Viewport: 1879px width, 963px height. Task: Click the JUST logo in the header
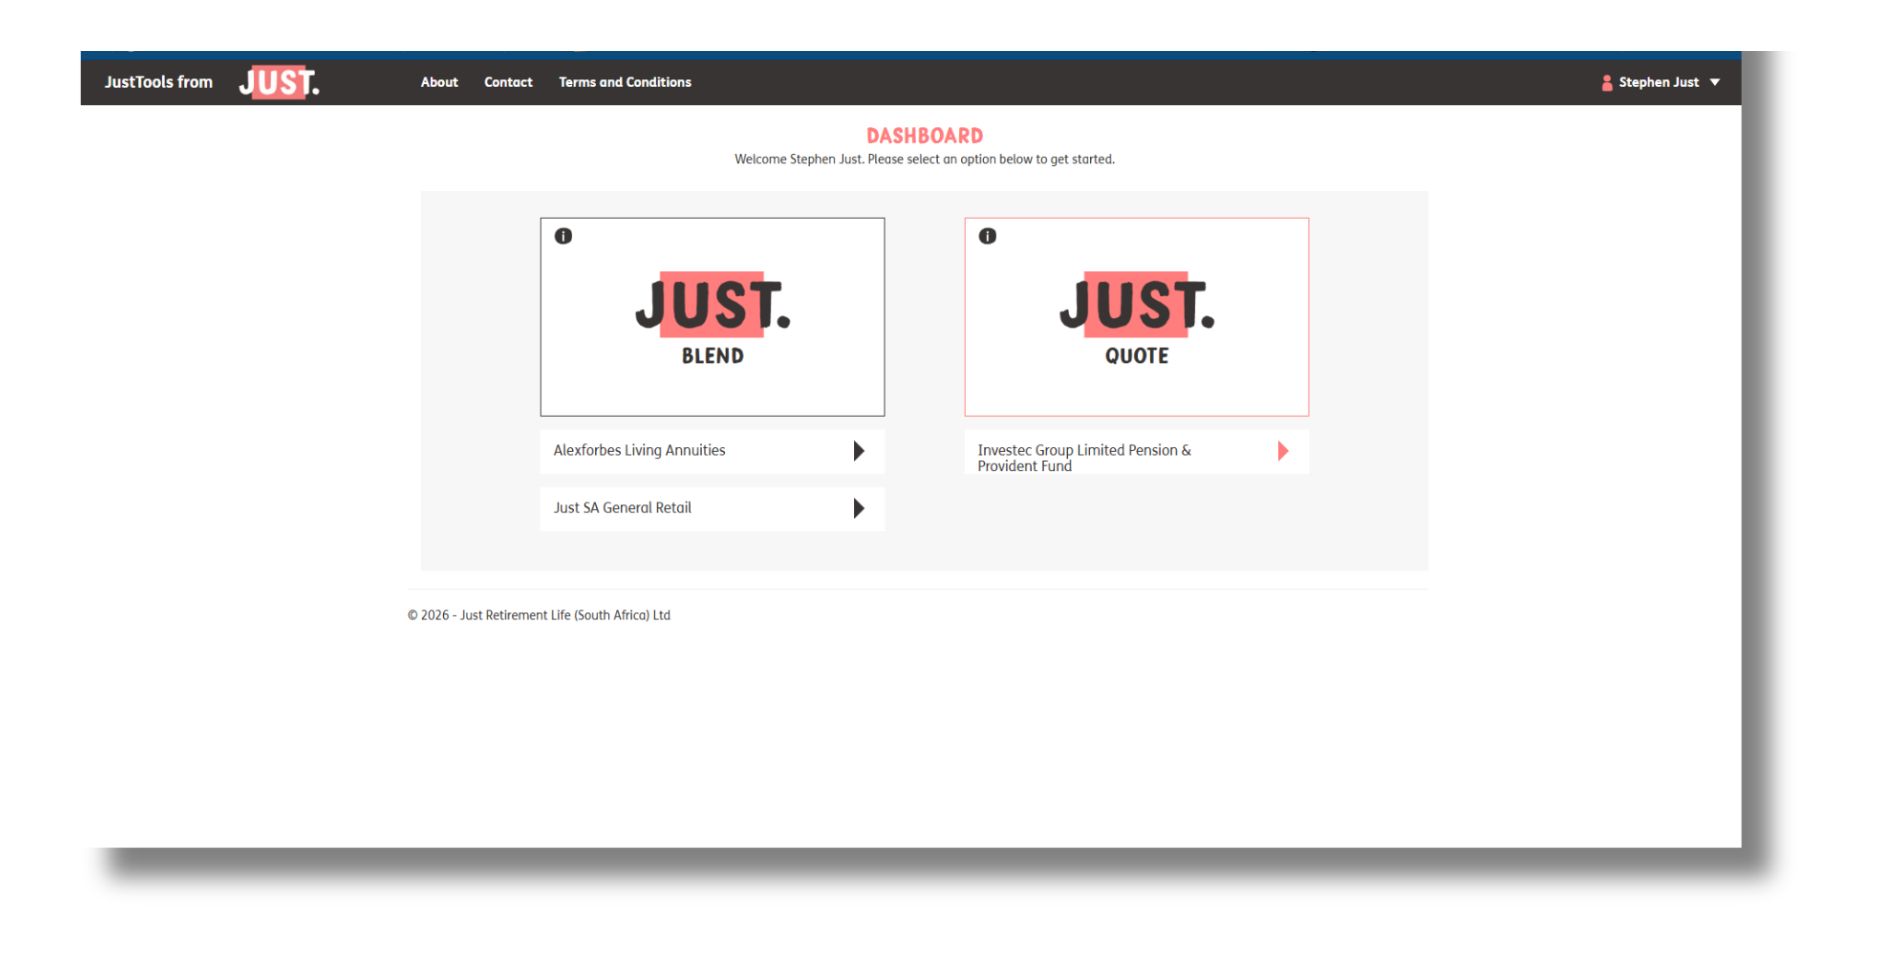pyautogui.click(x=279, y=82)
